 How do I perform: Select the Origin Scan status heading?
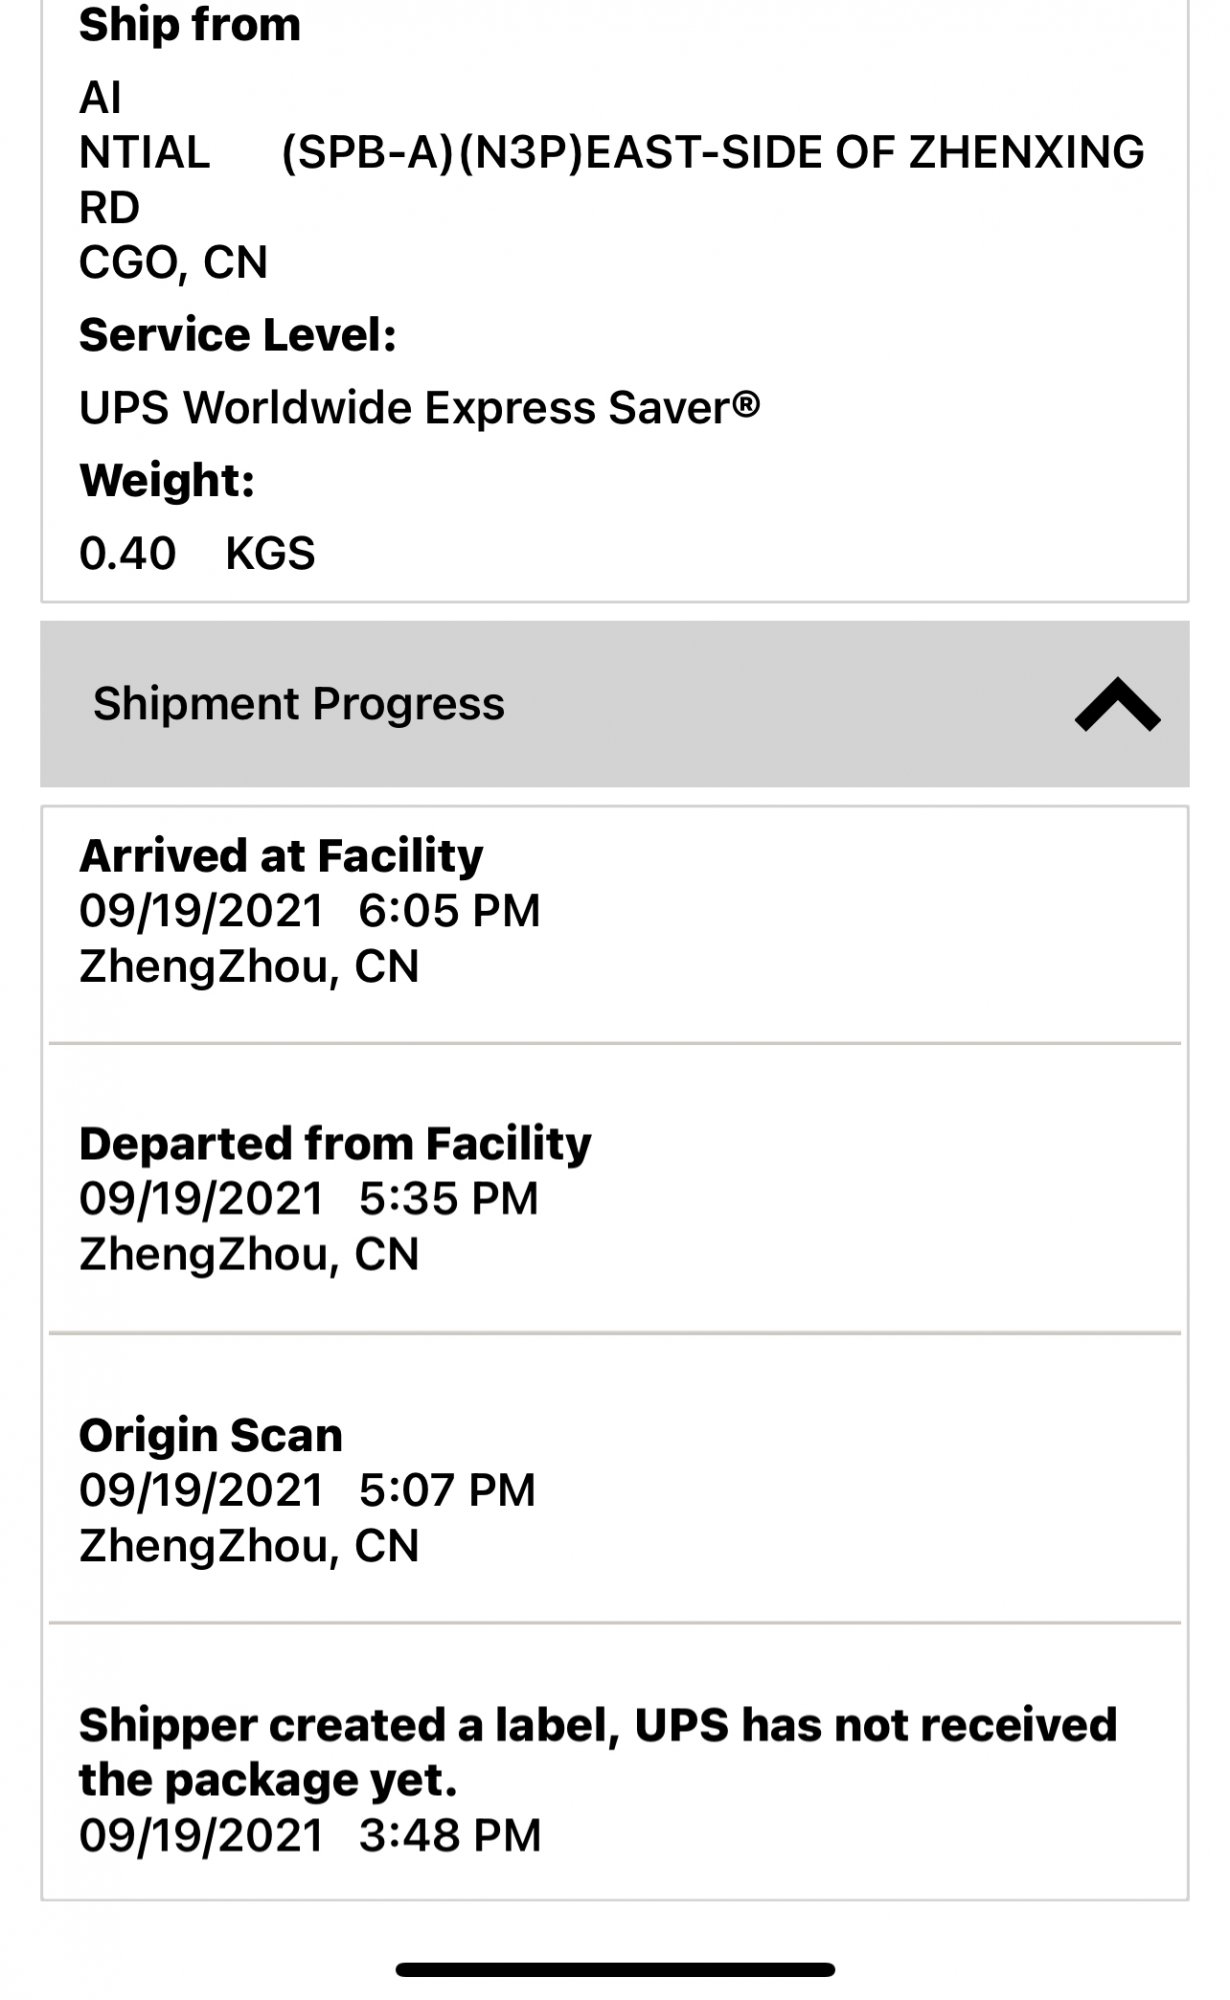(x=211, y=1436)
